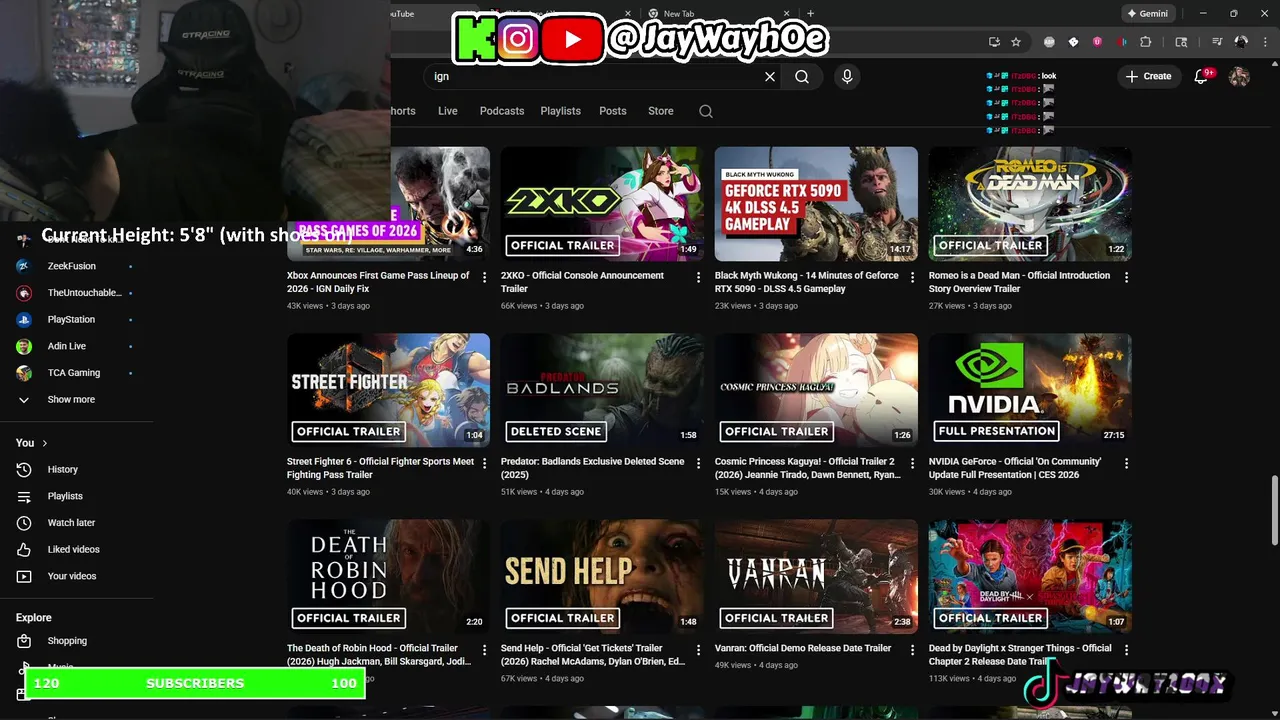The height and width of the screenshot is (720, 1280).
Task: Open 'Vanran: Official Demo Release Date Trailer' title
Action: (803, 648)
